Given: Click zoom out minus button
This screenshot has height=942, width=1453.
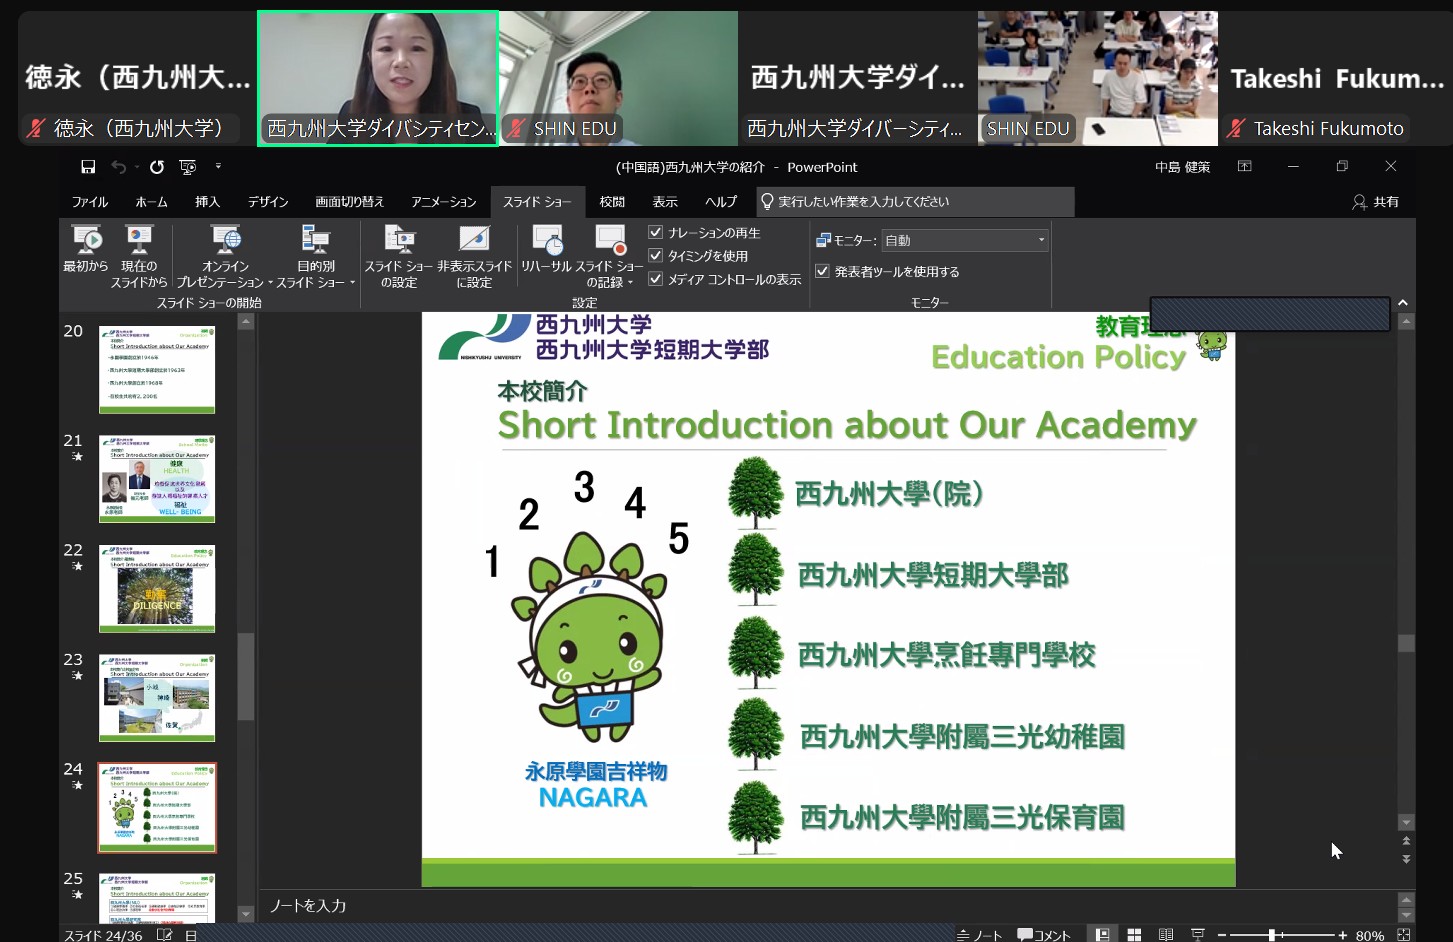Looking at the screenshot, I should coord(1224,935).
